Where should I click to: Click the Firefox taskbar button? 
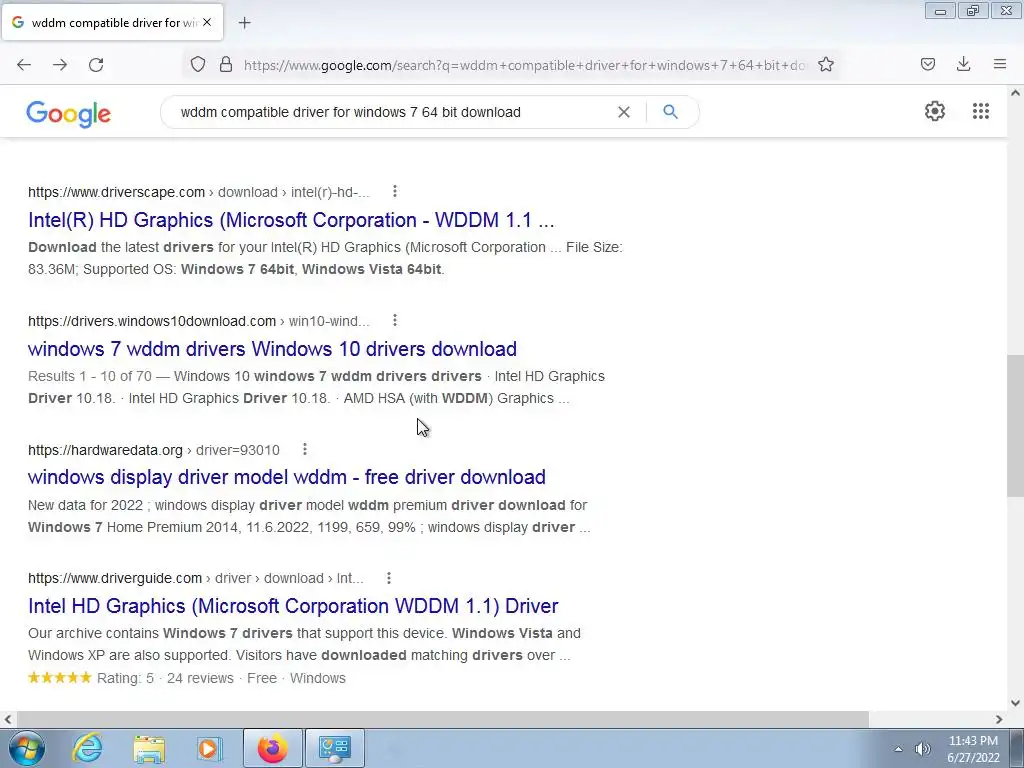point(272,748)
